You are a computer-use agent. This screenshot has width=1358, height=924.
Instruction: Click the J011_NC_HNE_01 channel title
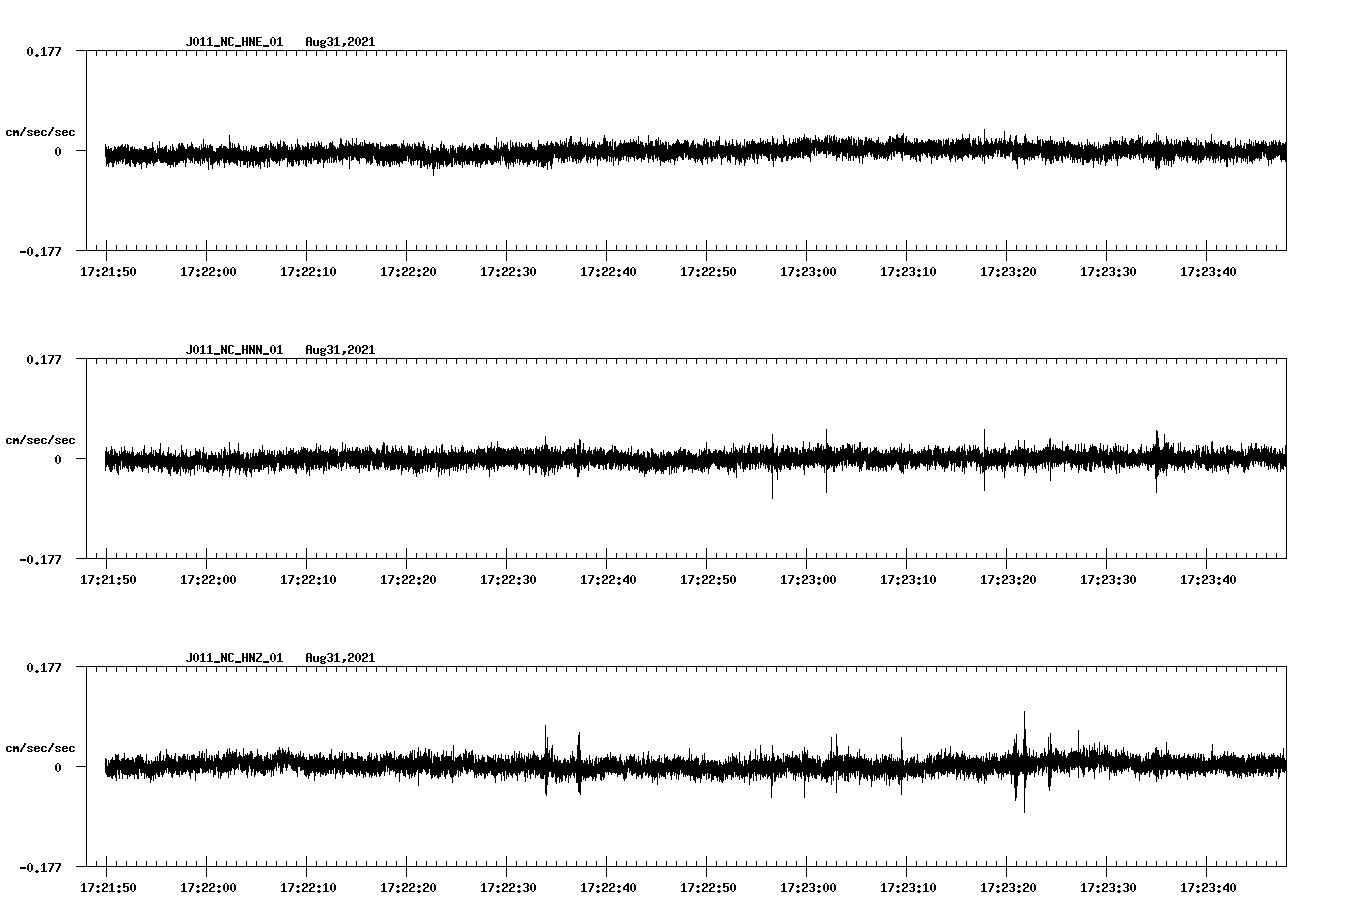[x=234, y=42]
